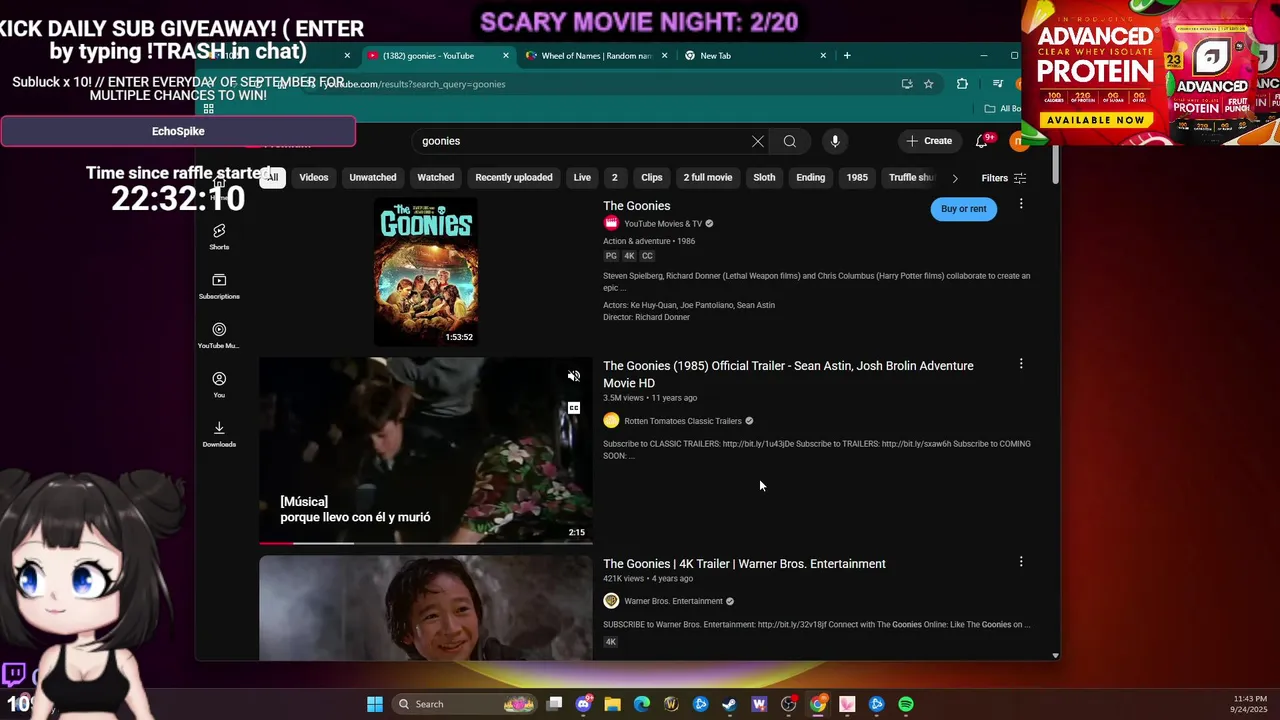The width and height of the screenshot is (1280, 720).
Task: Click the Create button
Action: (929, 141)
